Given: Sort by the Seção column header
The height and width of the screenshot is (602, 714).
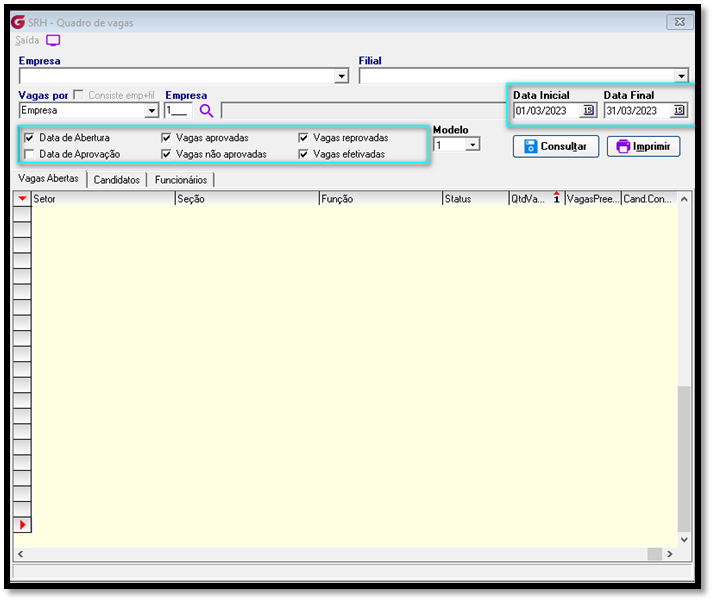Looking at the screenshot, I should click(x=247, y=199).
